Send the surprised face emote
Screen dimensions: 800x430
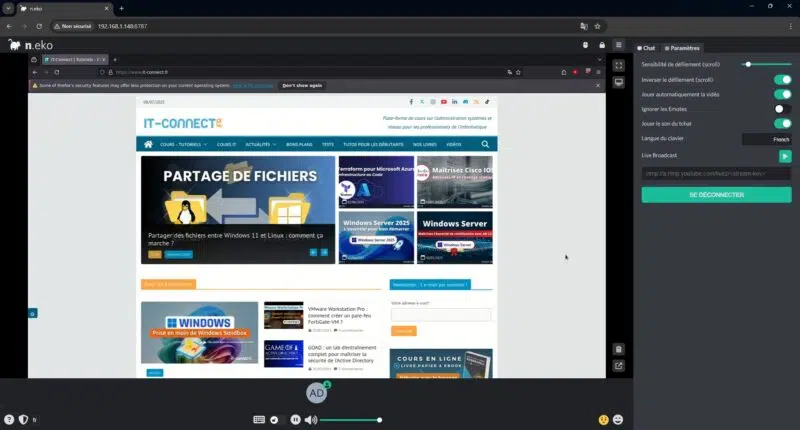[604, 420]
